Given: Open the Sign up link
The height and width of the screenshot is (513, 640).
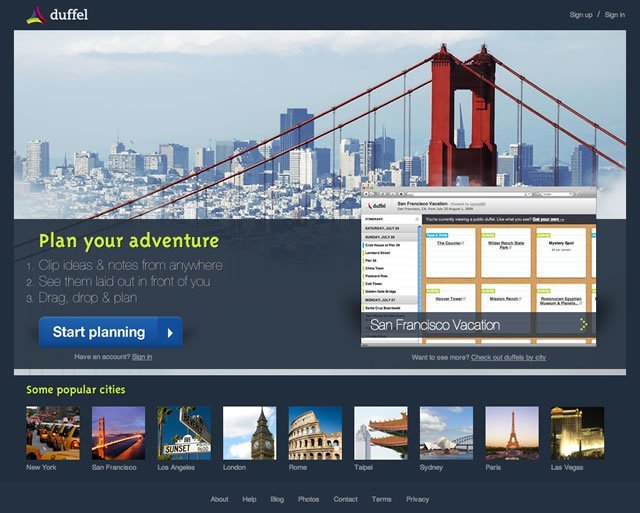Looking at the screenshot, I should pyautogui.click(x=581, y=15).
